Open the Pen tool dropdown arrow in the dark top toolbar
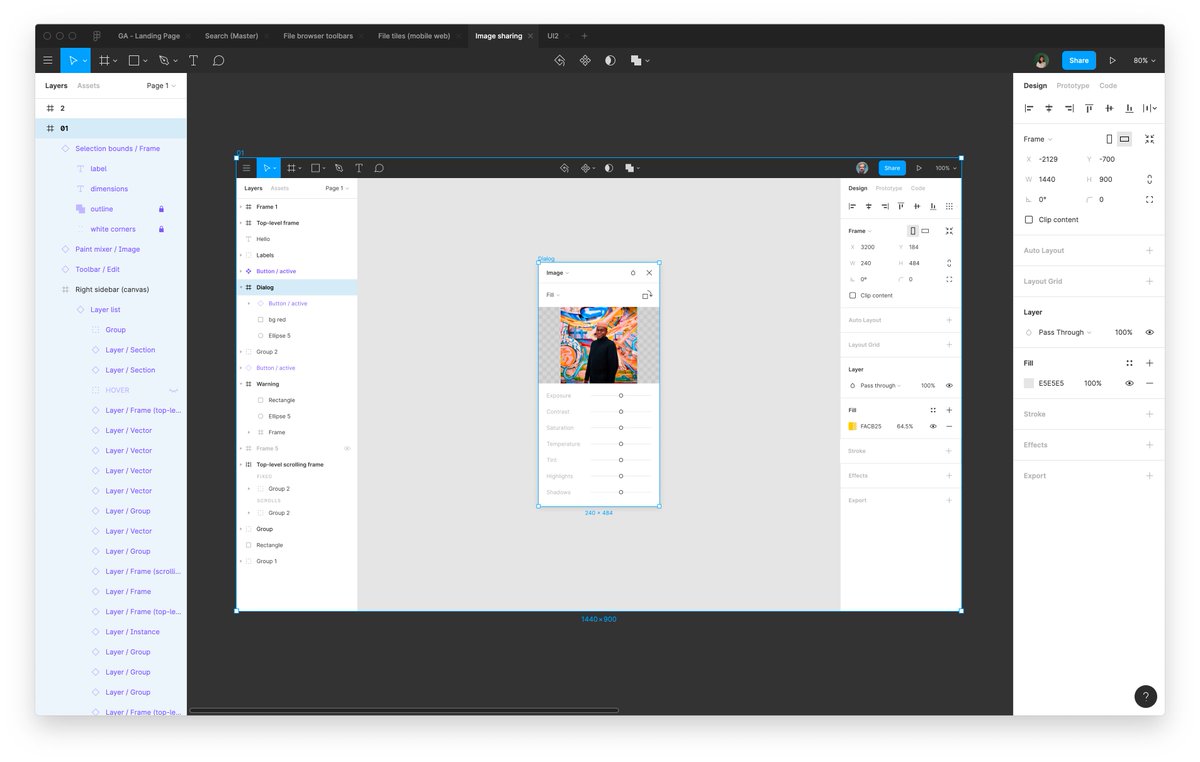Viewport: 1200px width, 762px height. tap(175, 61)
